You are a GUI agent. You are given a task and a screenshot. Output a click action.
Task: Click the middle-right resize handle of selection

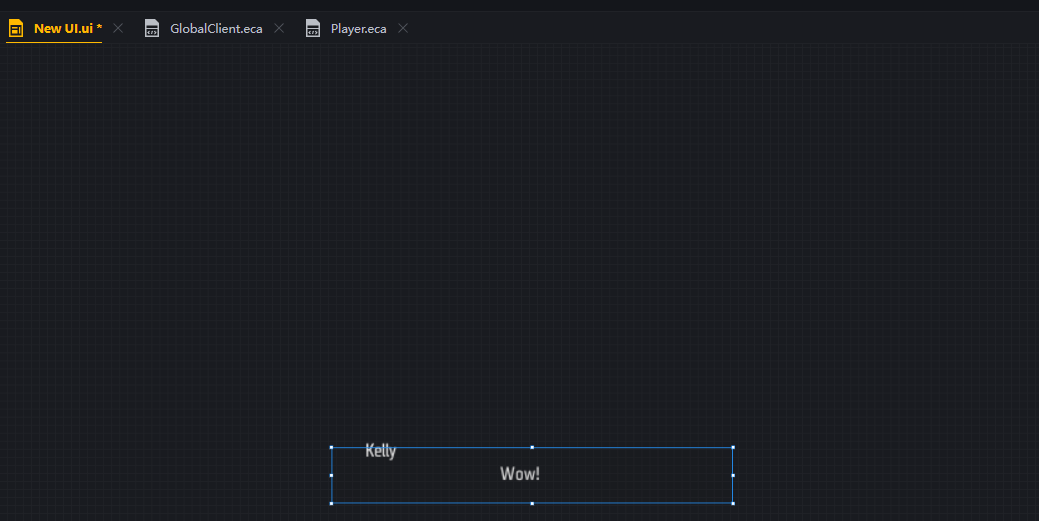coord(733,475)
